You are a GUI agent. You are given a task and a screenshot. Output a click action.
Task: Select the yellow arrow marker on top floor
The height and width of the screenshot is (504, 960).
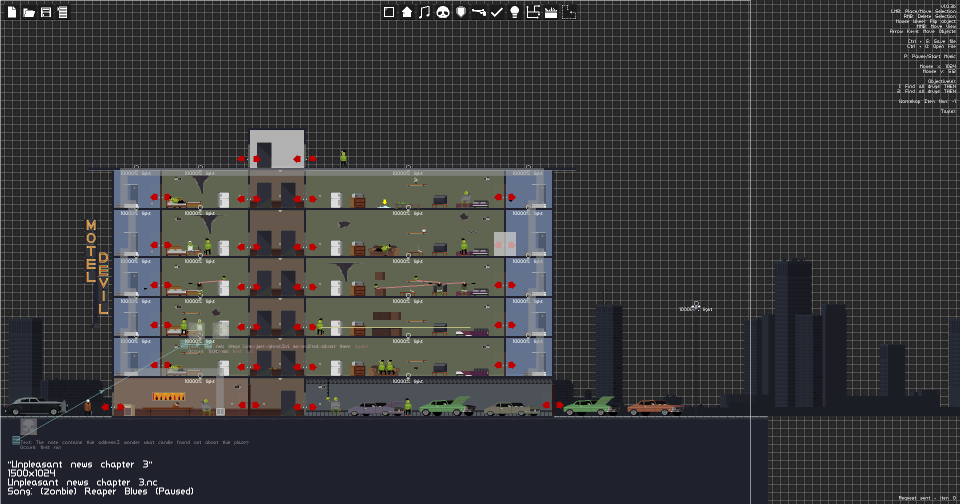pos(384,203)
